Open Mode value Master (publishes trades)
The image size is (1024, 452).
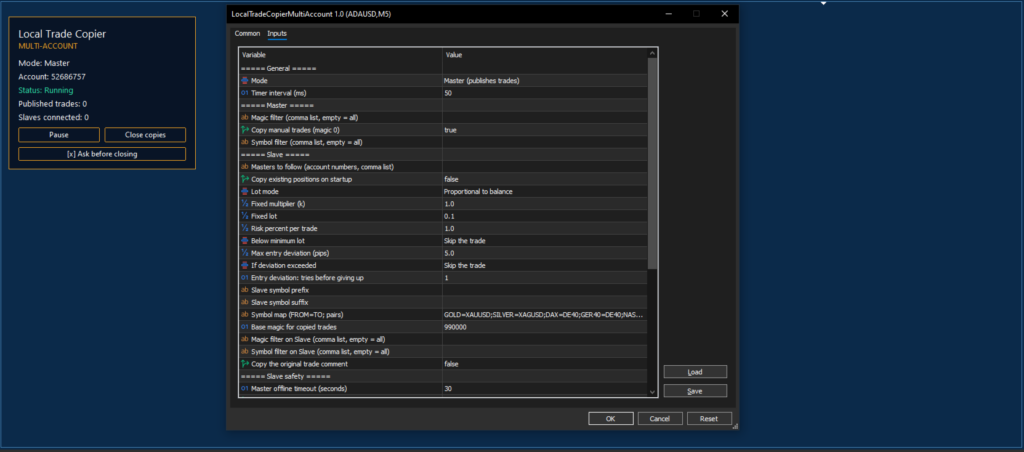click(545, 80)
